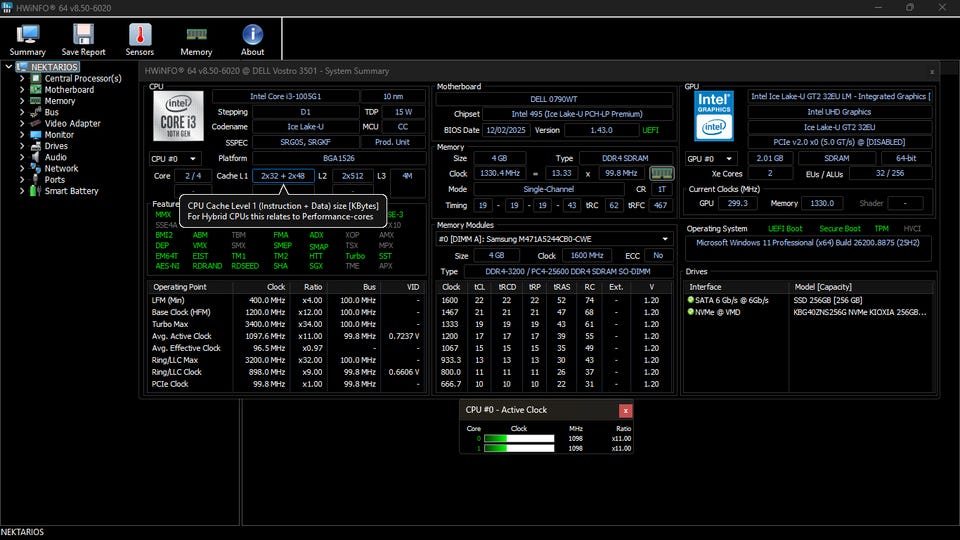Click the Intel Graphics logo
The width and height of the screenshot is (960, 540).
713,116
